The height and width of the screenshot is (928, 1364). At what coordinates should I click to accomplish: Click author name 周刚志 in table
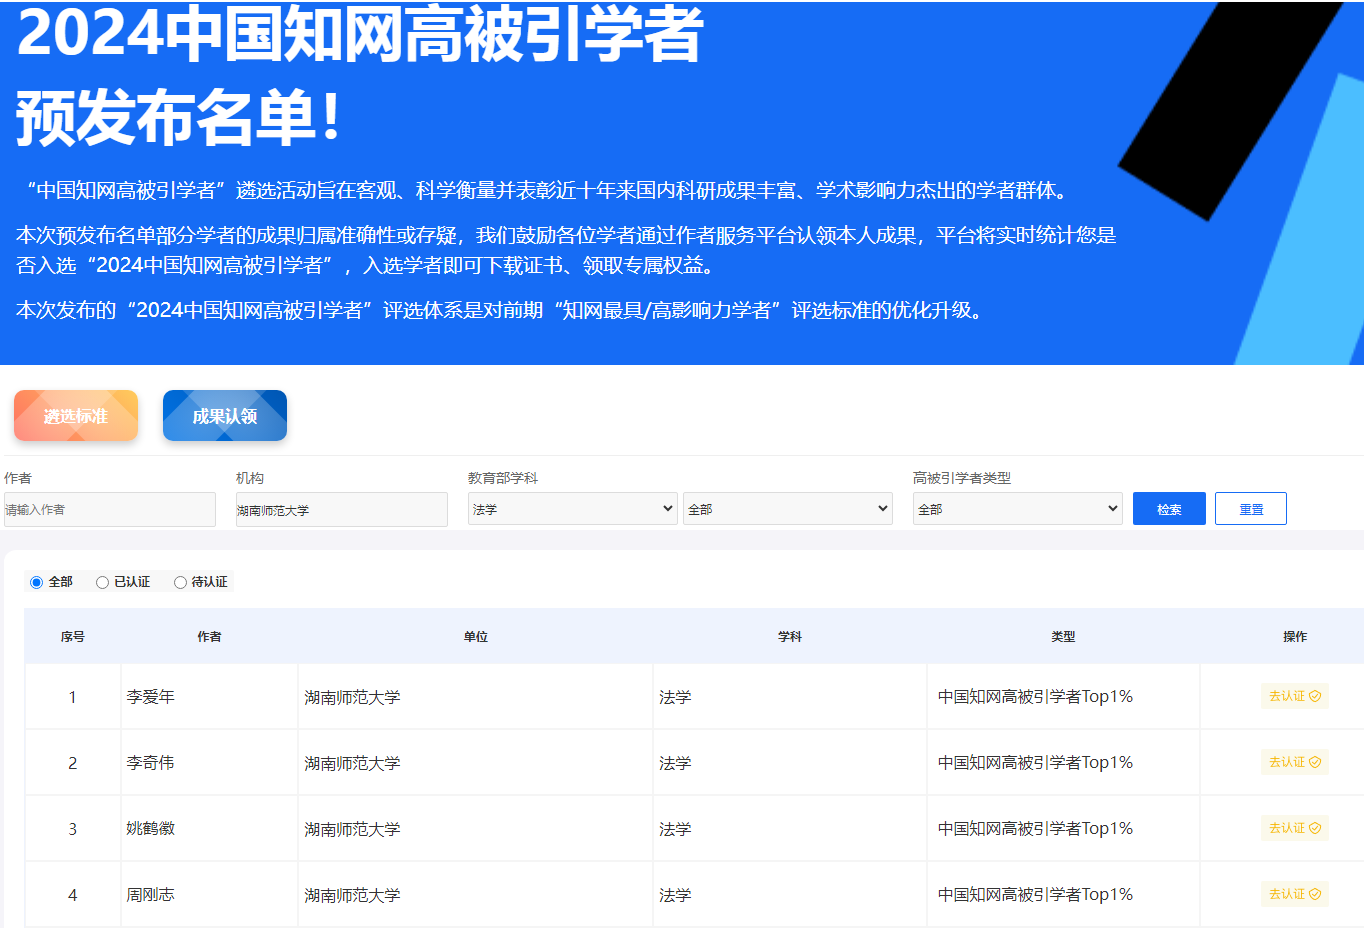point(150,895)
